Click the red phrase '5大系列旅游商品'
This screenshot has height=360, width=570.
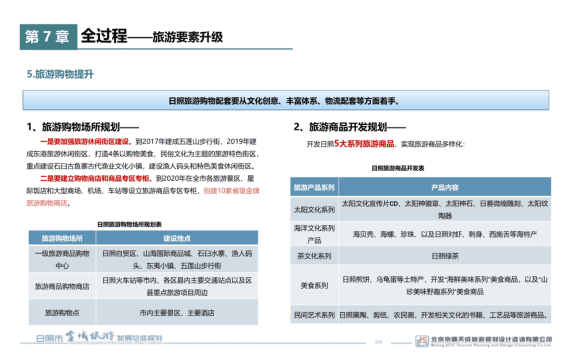(x=364, y=144)
